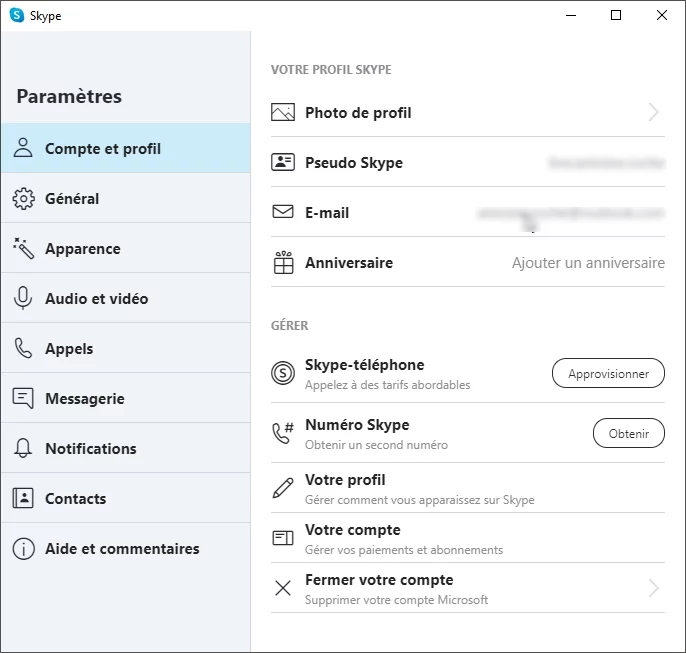Click the envelope icon for E-mail
Viewport: 686px width, 653px height.
(x=283, y=212)
